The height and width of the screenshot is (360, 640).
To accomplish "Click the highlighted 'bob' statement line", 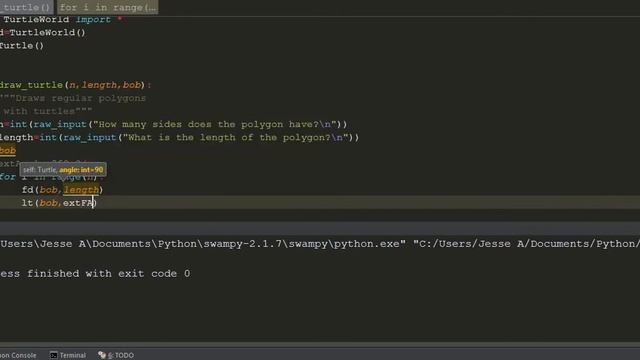I will 8,151.
